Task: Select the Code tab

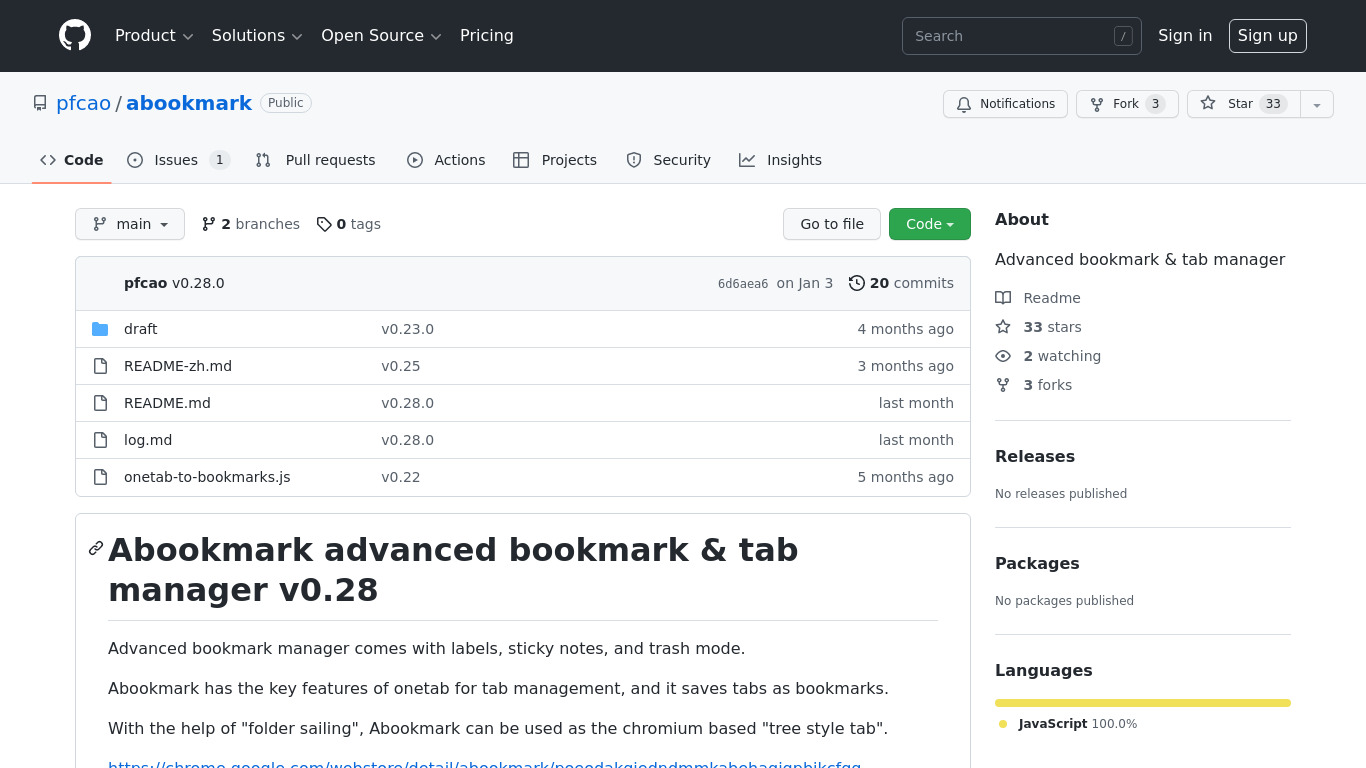Action: click(72, 160)
